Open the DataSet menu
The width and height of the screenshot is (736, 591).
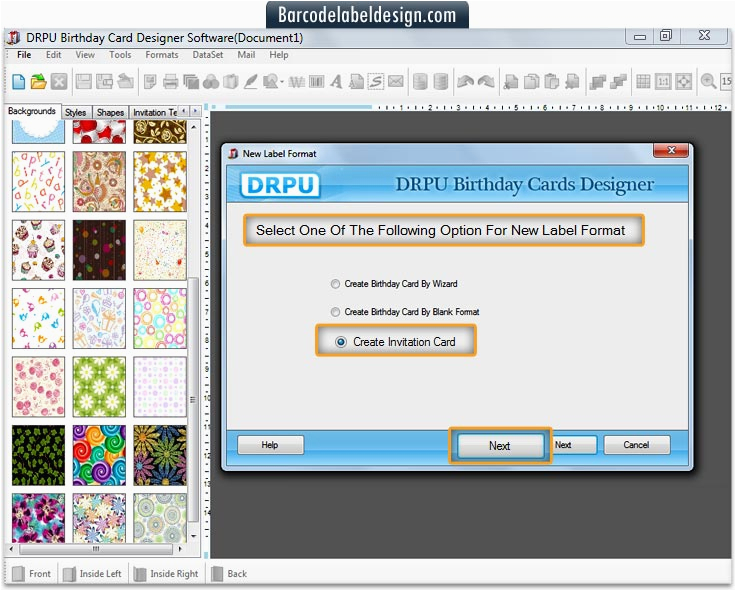(208, 55)
